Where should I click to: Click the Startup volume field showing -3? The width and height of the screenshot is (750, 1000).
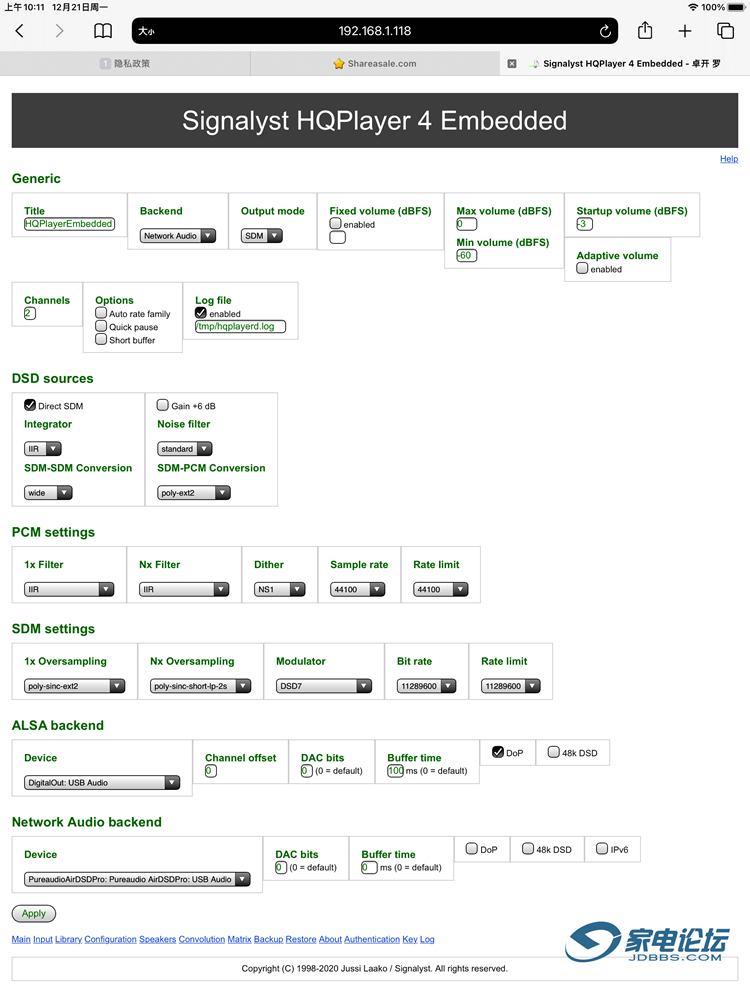584,224
